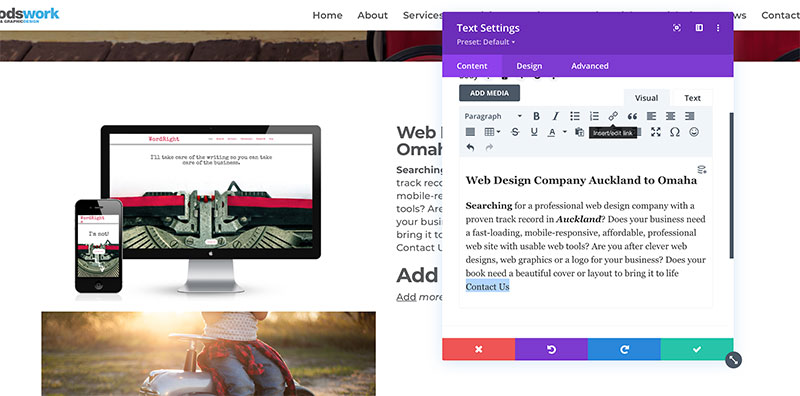Viewport: 800px width, 396px height.
Task: Toggle bold formatting in the editor toolbar
Action: click(536, 116)
